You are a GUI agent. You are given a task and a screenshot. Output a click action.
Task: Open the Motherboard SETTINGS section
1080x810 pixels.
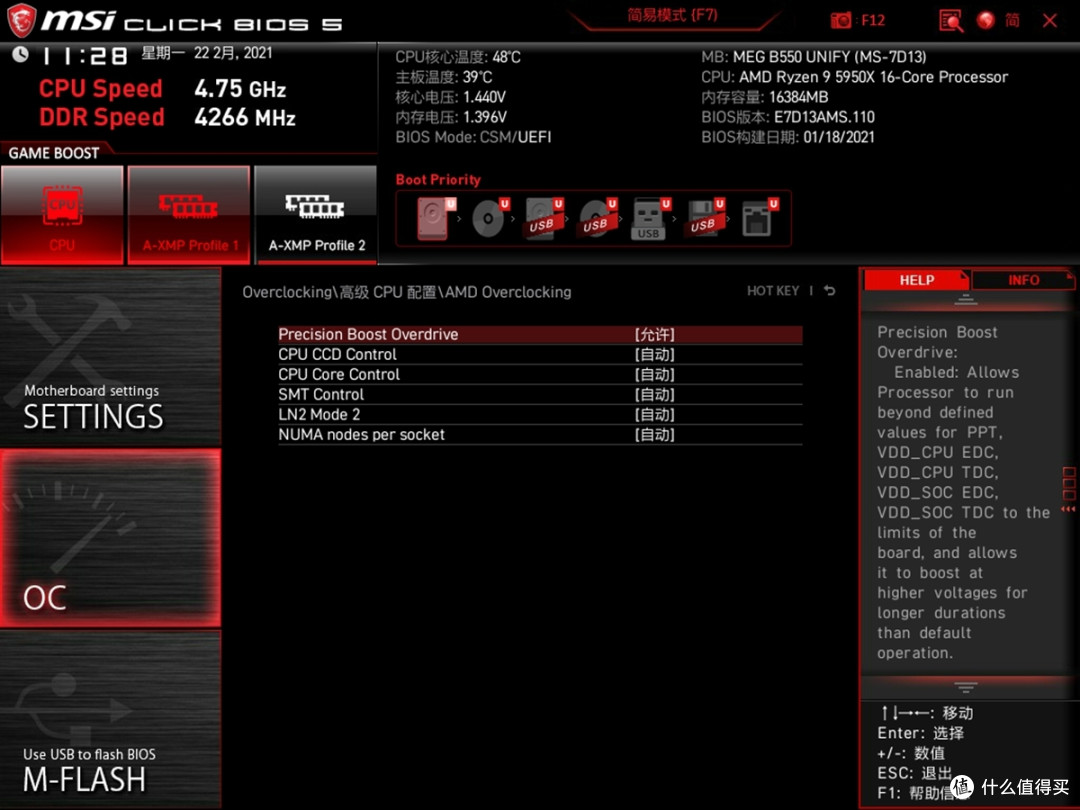point(110,357)
